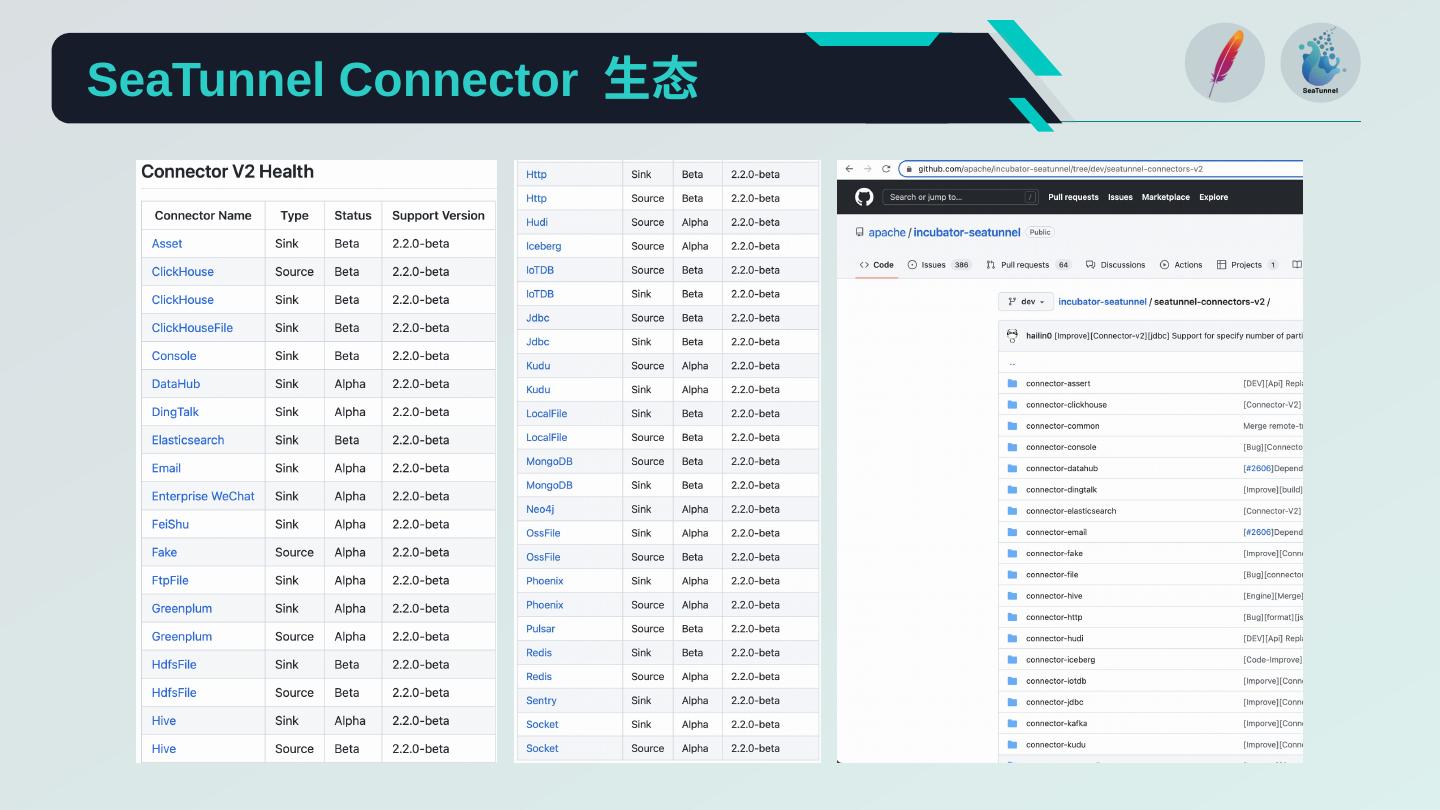This screenshot has height=810, width=1440.
Task: Click the connector-http folder icon
Action: tap(1012, 617)
